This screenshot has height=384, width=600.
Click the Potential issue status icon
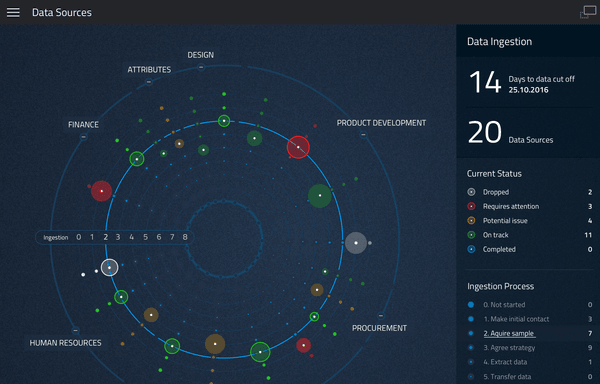pos(471,221)
